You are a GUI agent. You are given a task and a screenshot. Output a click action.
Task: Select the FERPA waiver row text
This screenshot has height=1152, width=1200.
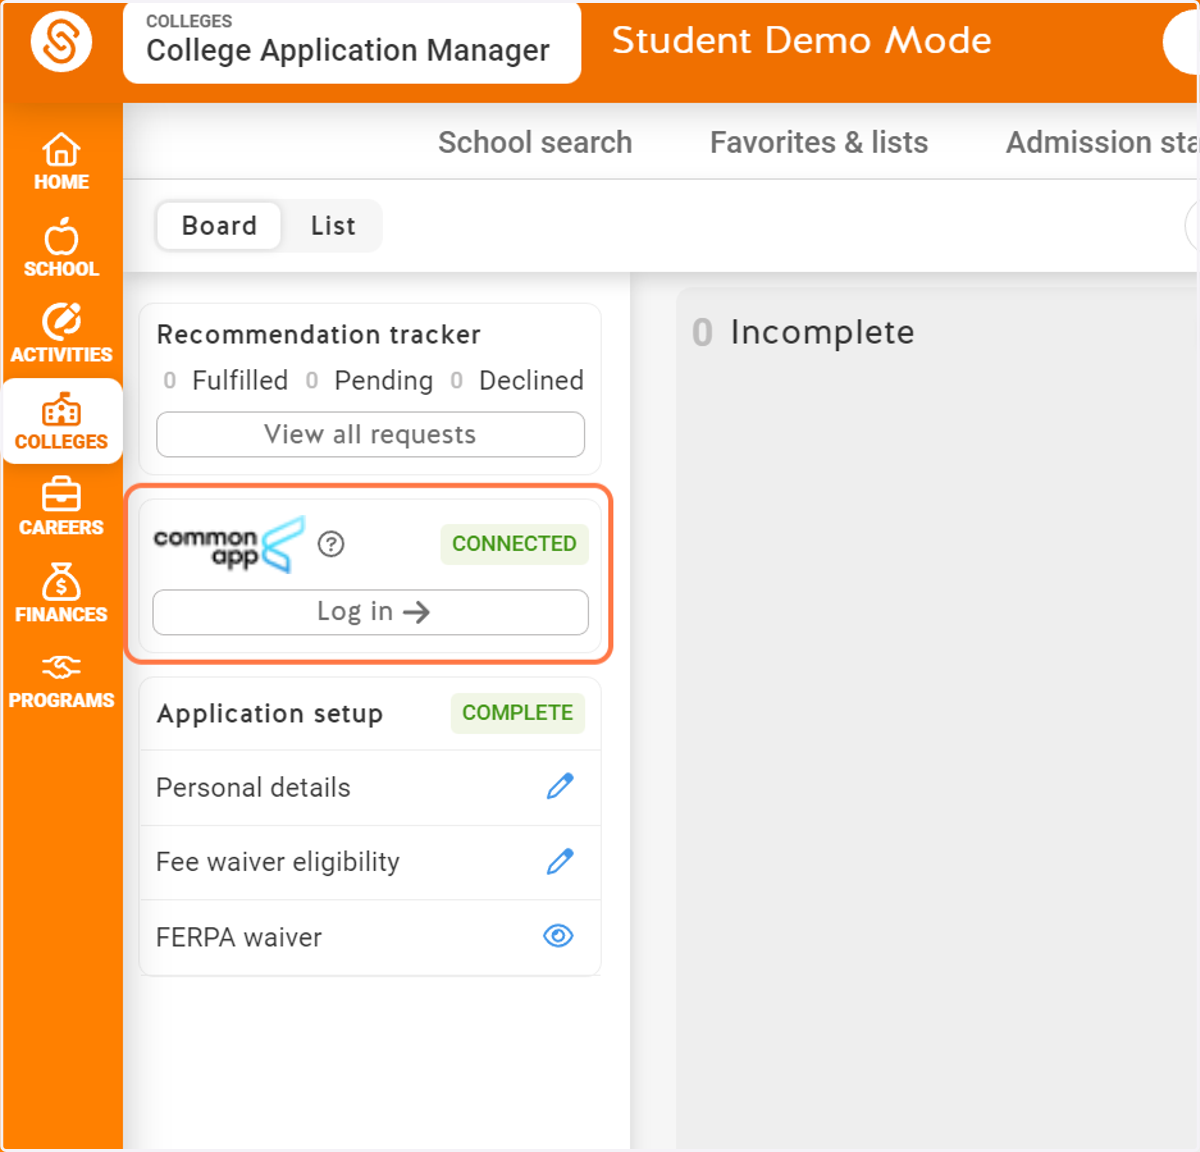[239, 938]
